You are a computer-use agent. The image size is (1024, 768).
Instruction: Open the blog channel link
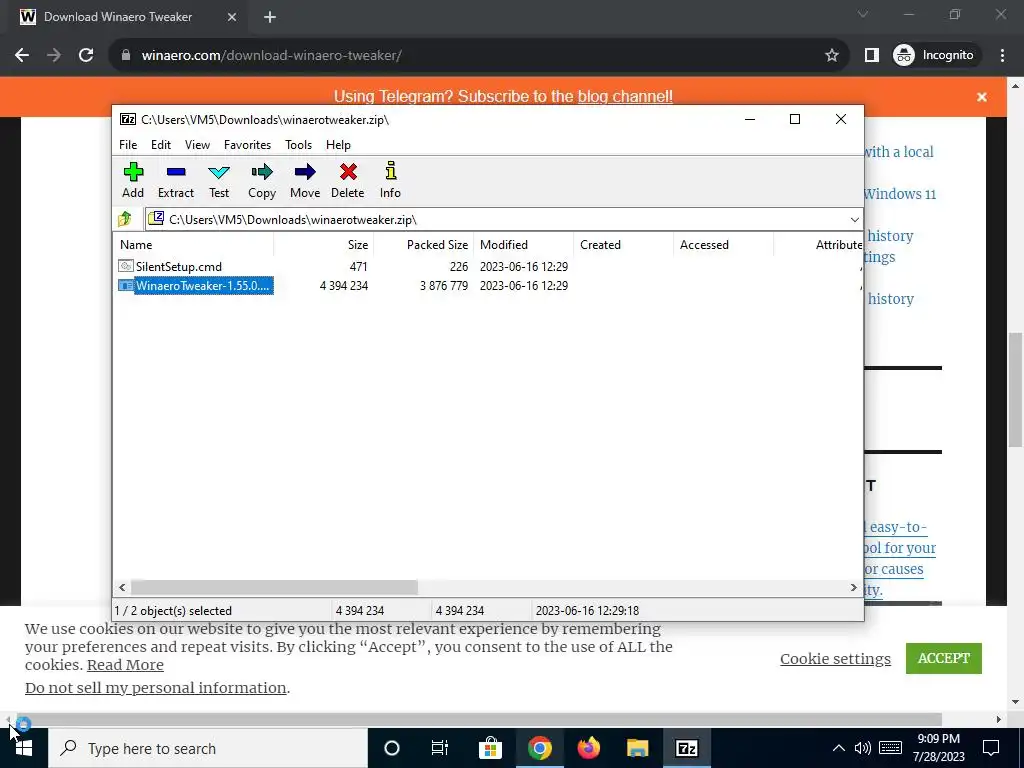coord(625,97)
